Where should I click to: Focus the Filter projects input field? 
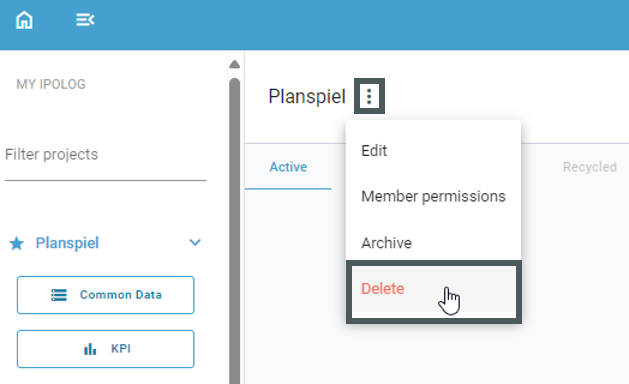point(106,154)
